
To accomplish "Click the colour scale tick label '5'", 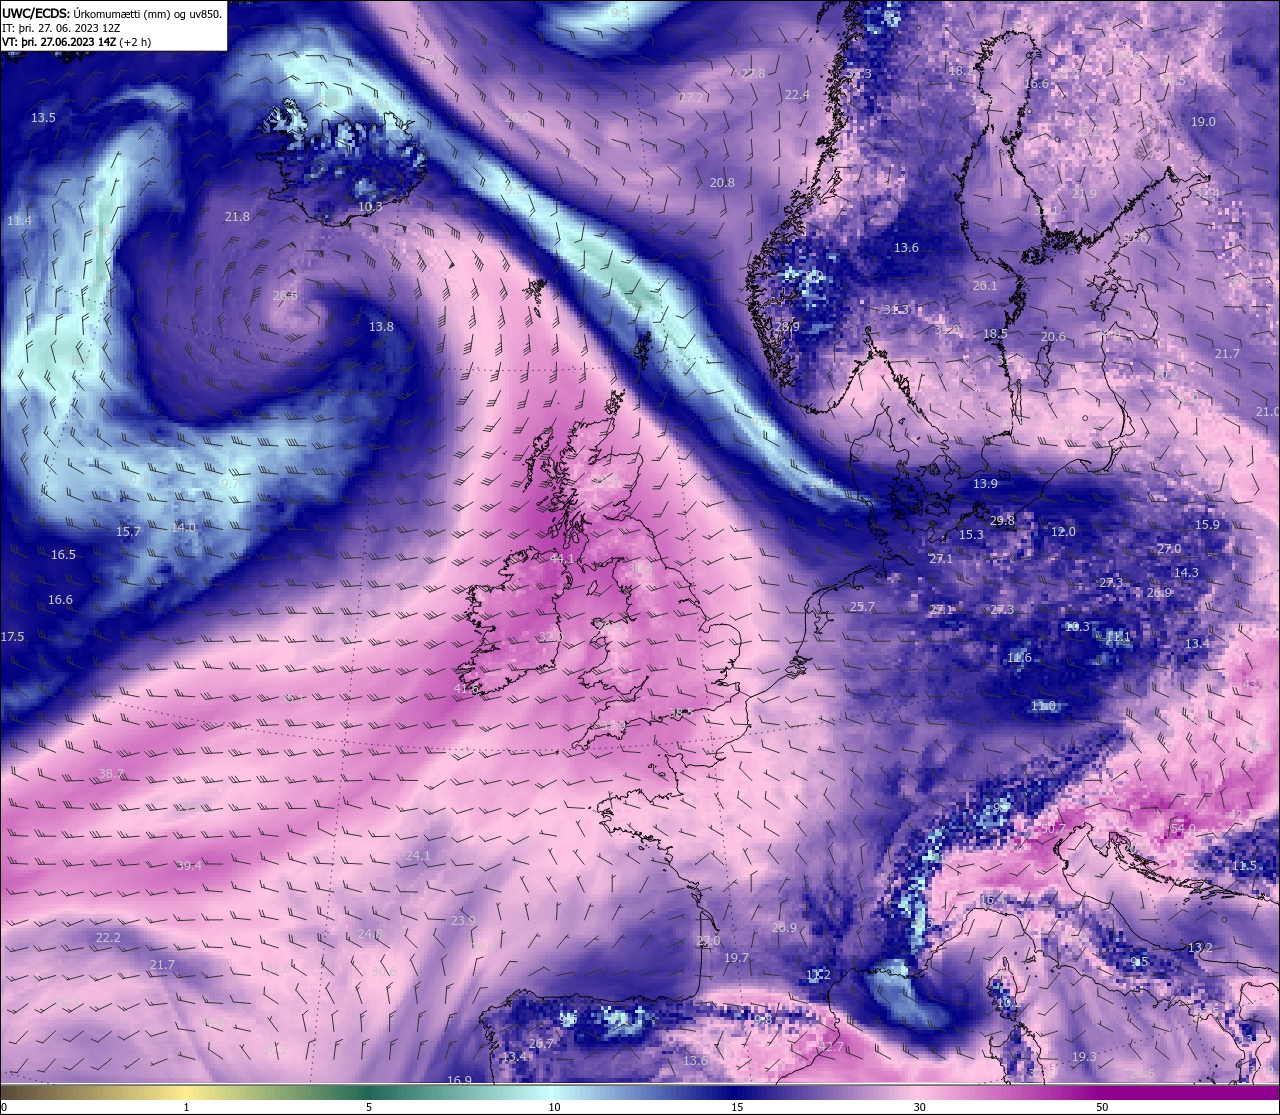I will pos(369,1107).
